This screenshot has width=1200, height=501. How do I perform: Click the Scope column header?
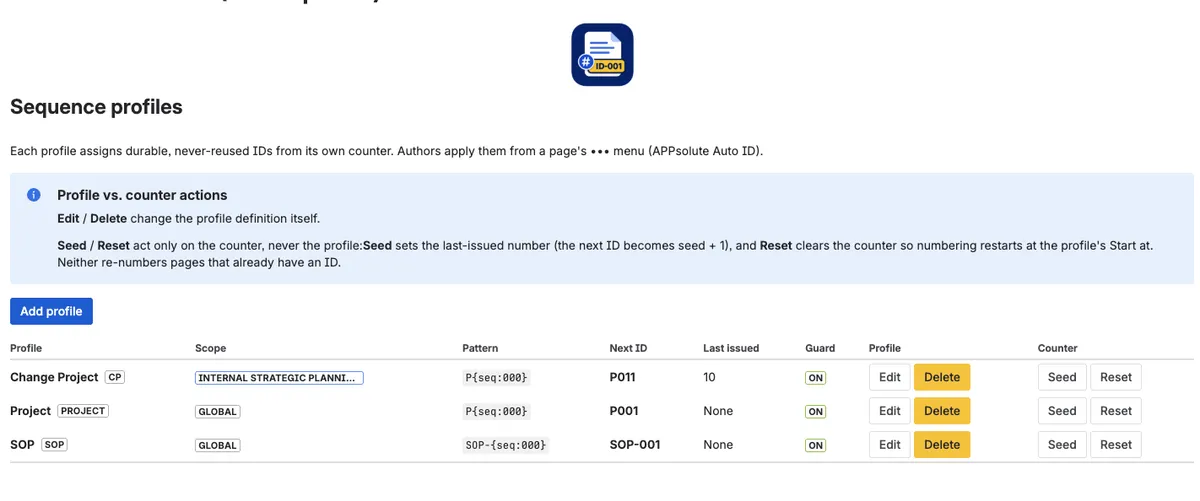tap(210, 348)
